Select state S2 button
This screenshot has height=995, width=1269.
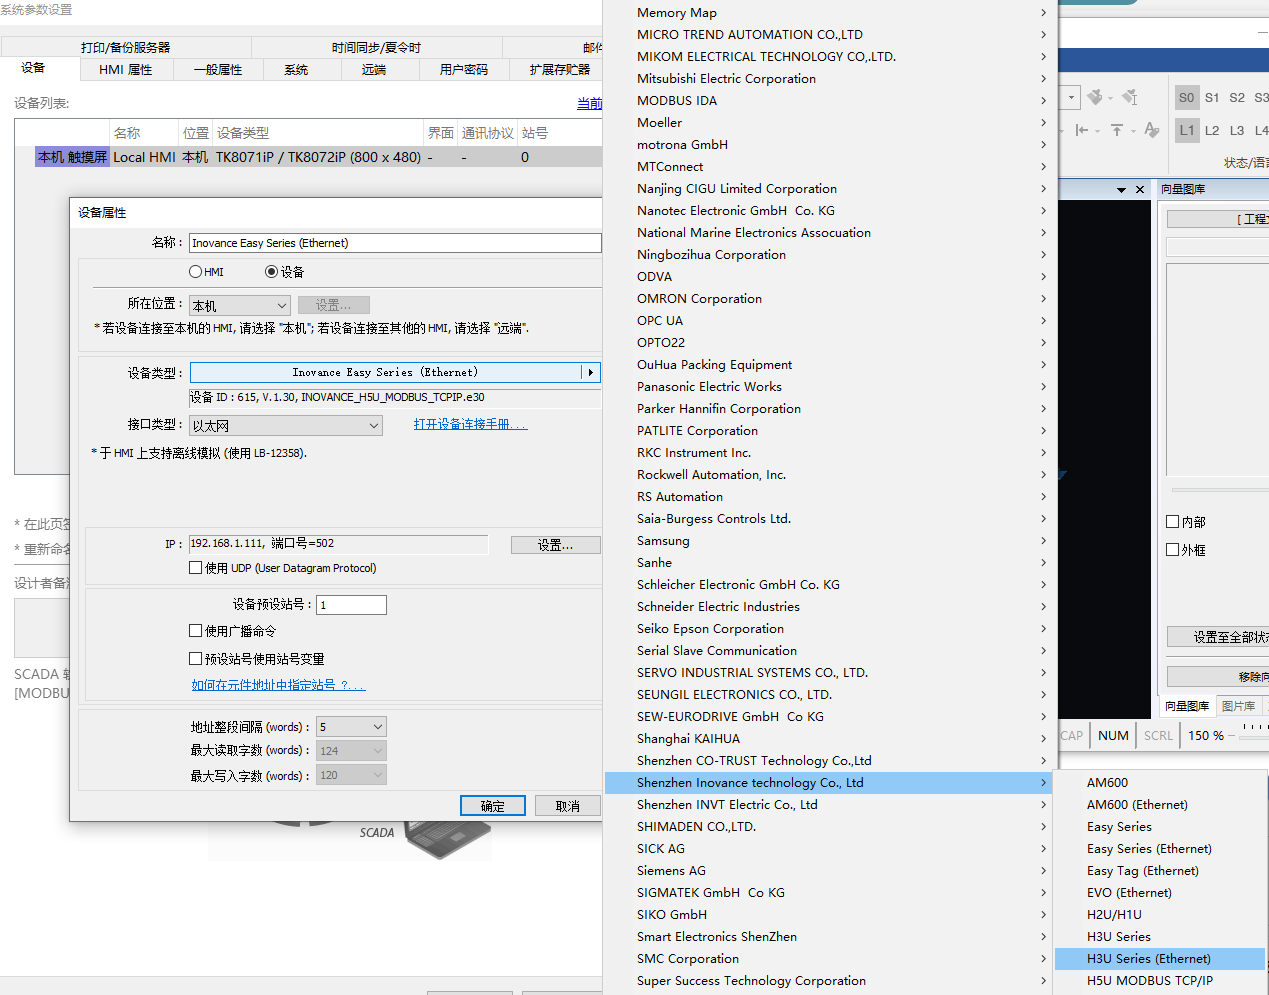coord(1237,98)
